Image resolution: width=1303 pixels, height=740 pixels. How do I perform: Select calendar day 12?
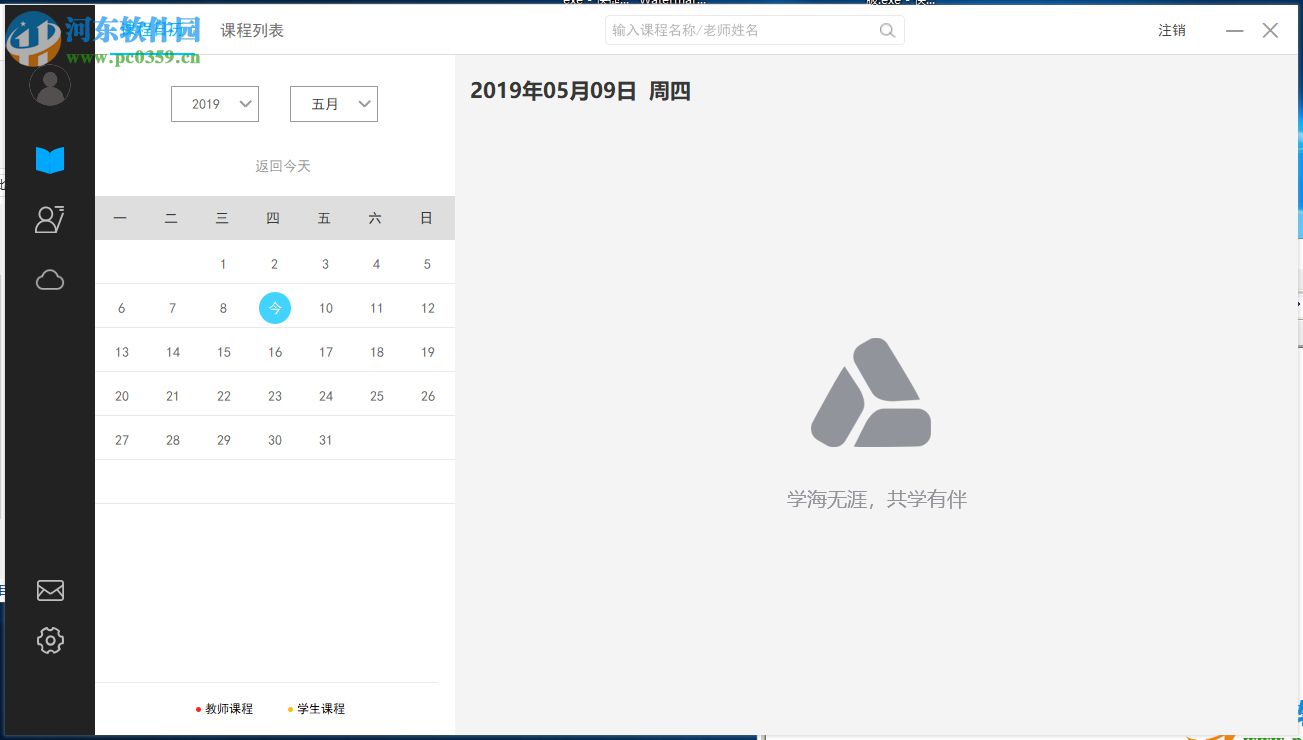click(428, 308)
